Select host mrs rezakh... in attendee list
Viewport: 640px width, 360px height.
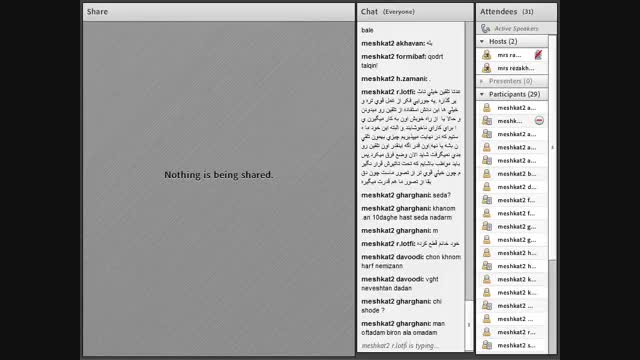[516, 68]
